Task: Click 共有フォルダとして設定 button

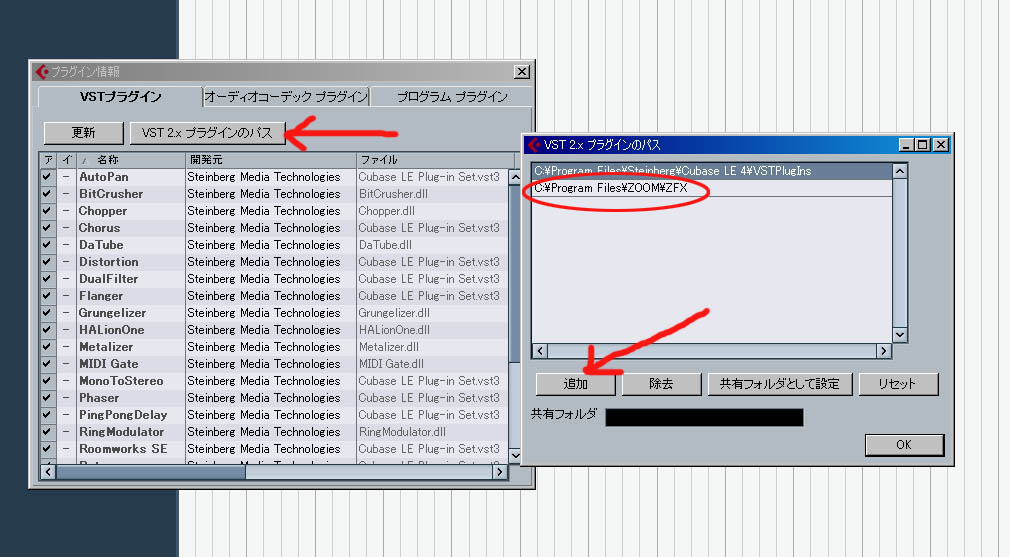Action: click(x=779, y=384)
